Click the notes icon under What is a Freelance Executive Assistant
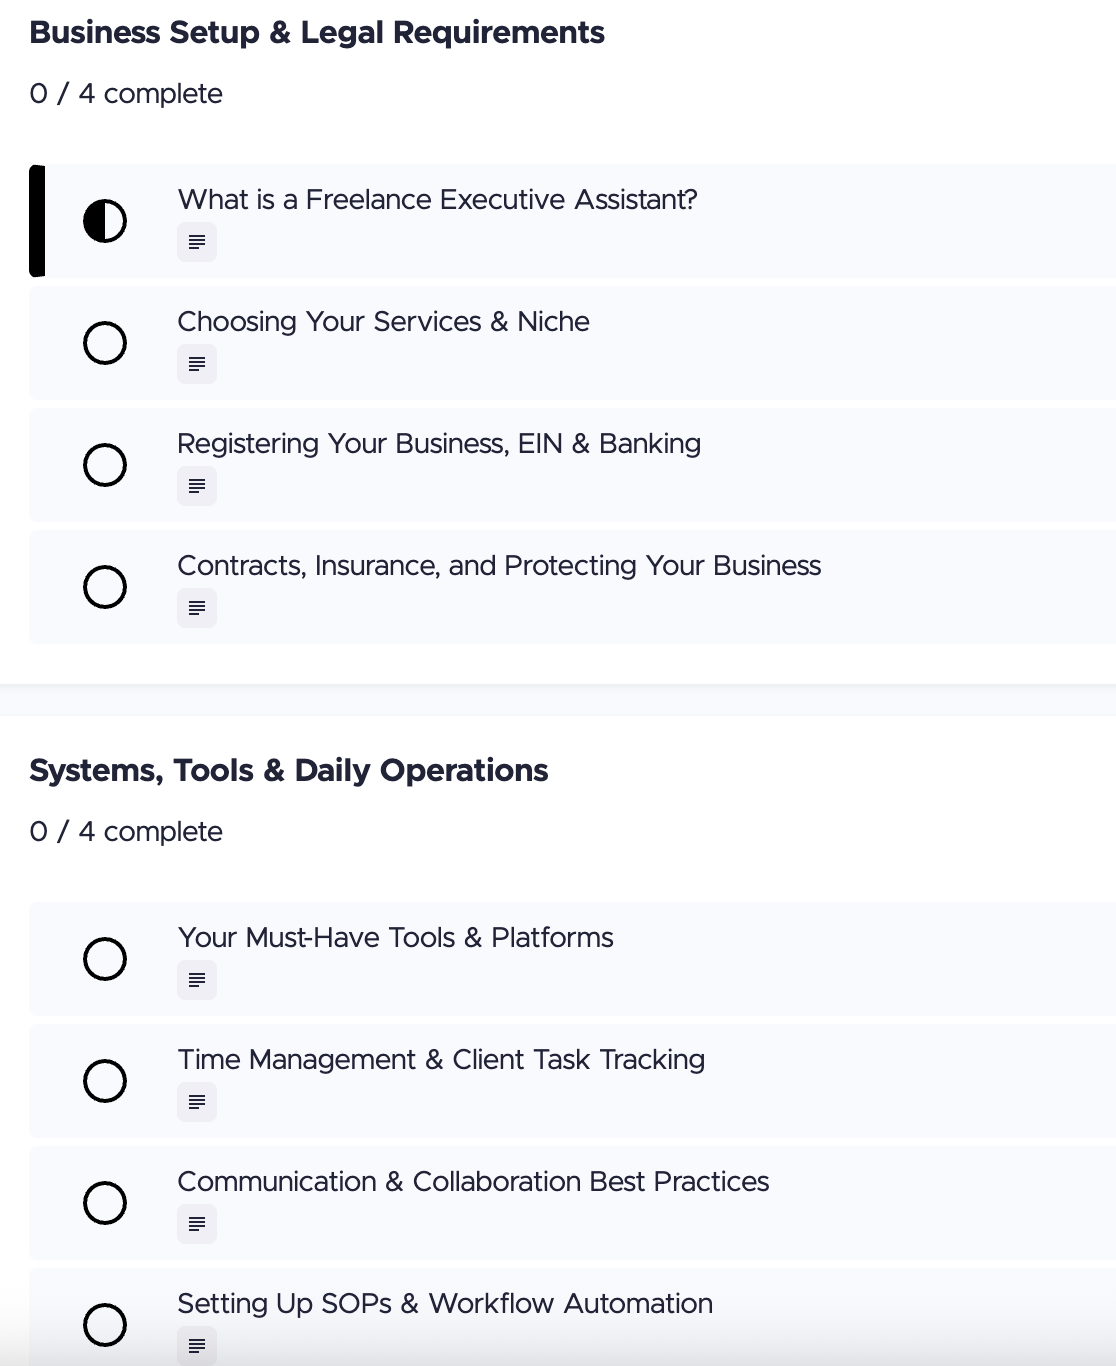This screenshot has width=1116, height=1366. [x=197, y=242]
